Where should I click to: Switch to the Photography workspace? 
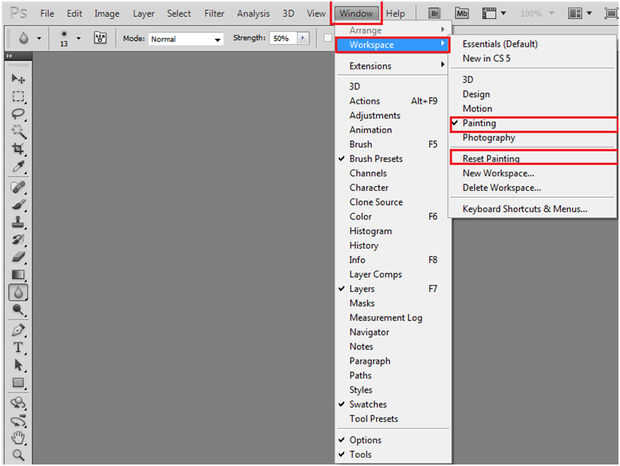click(532, 138)
